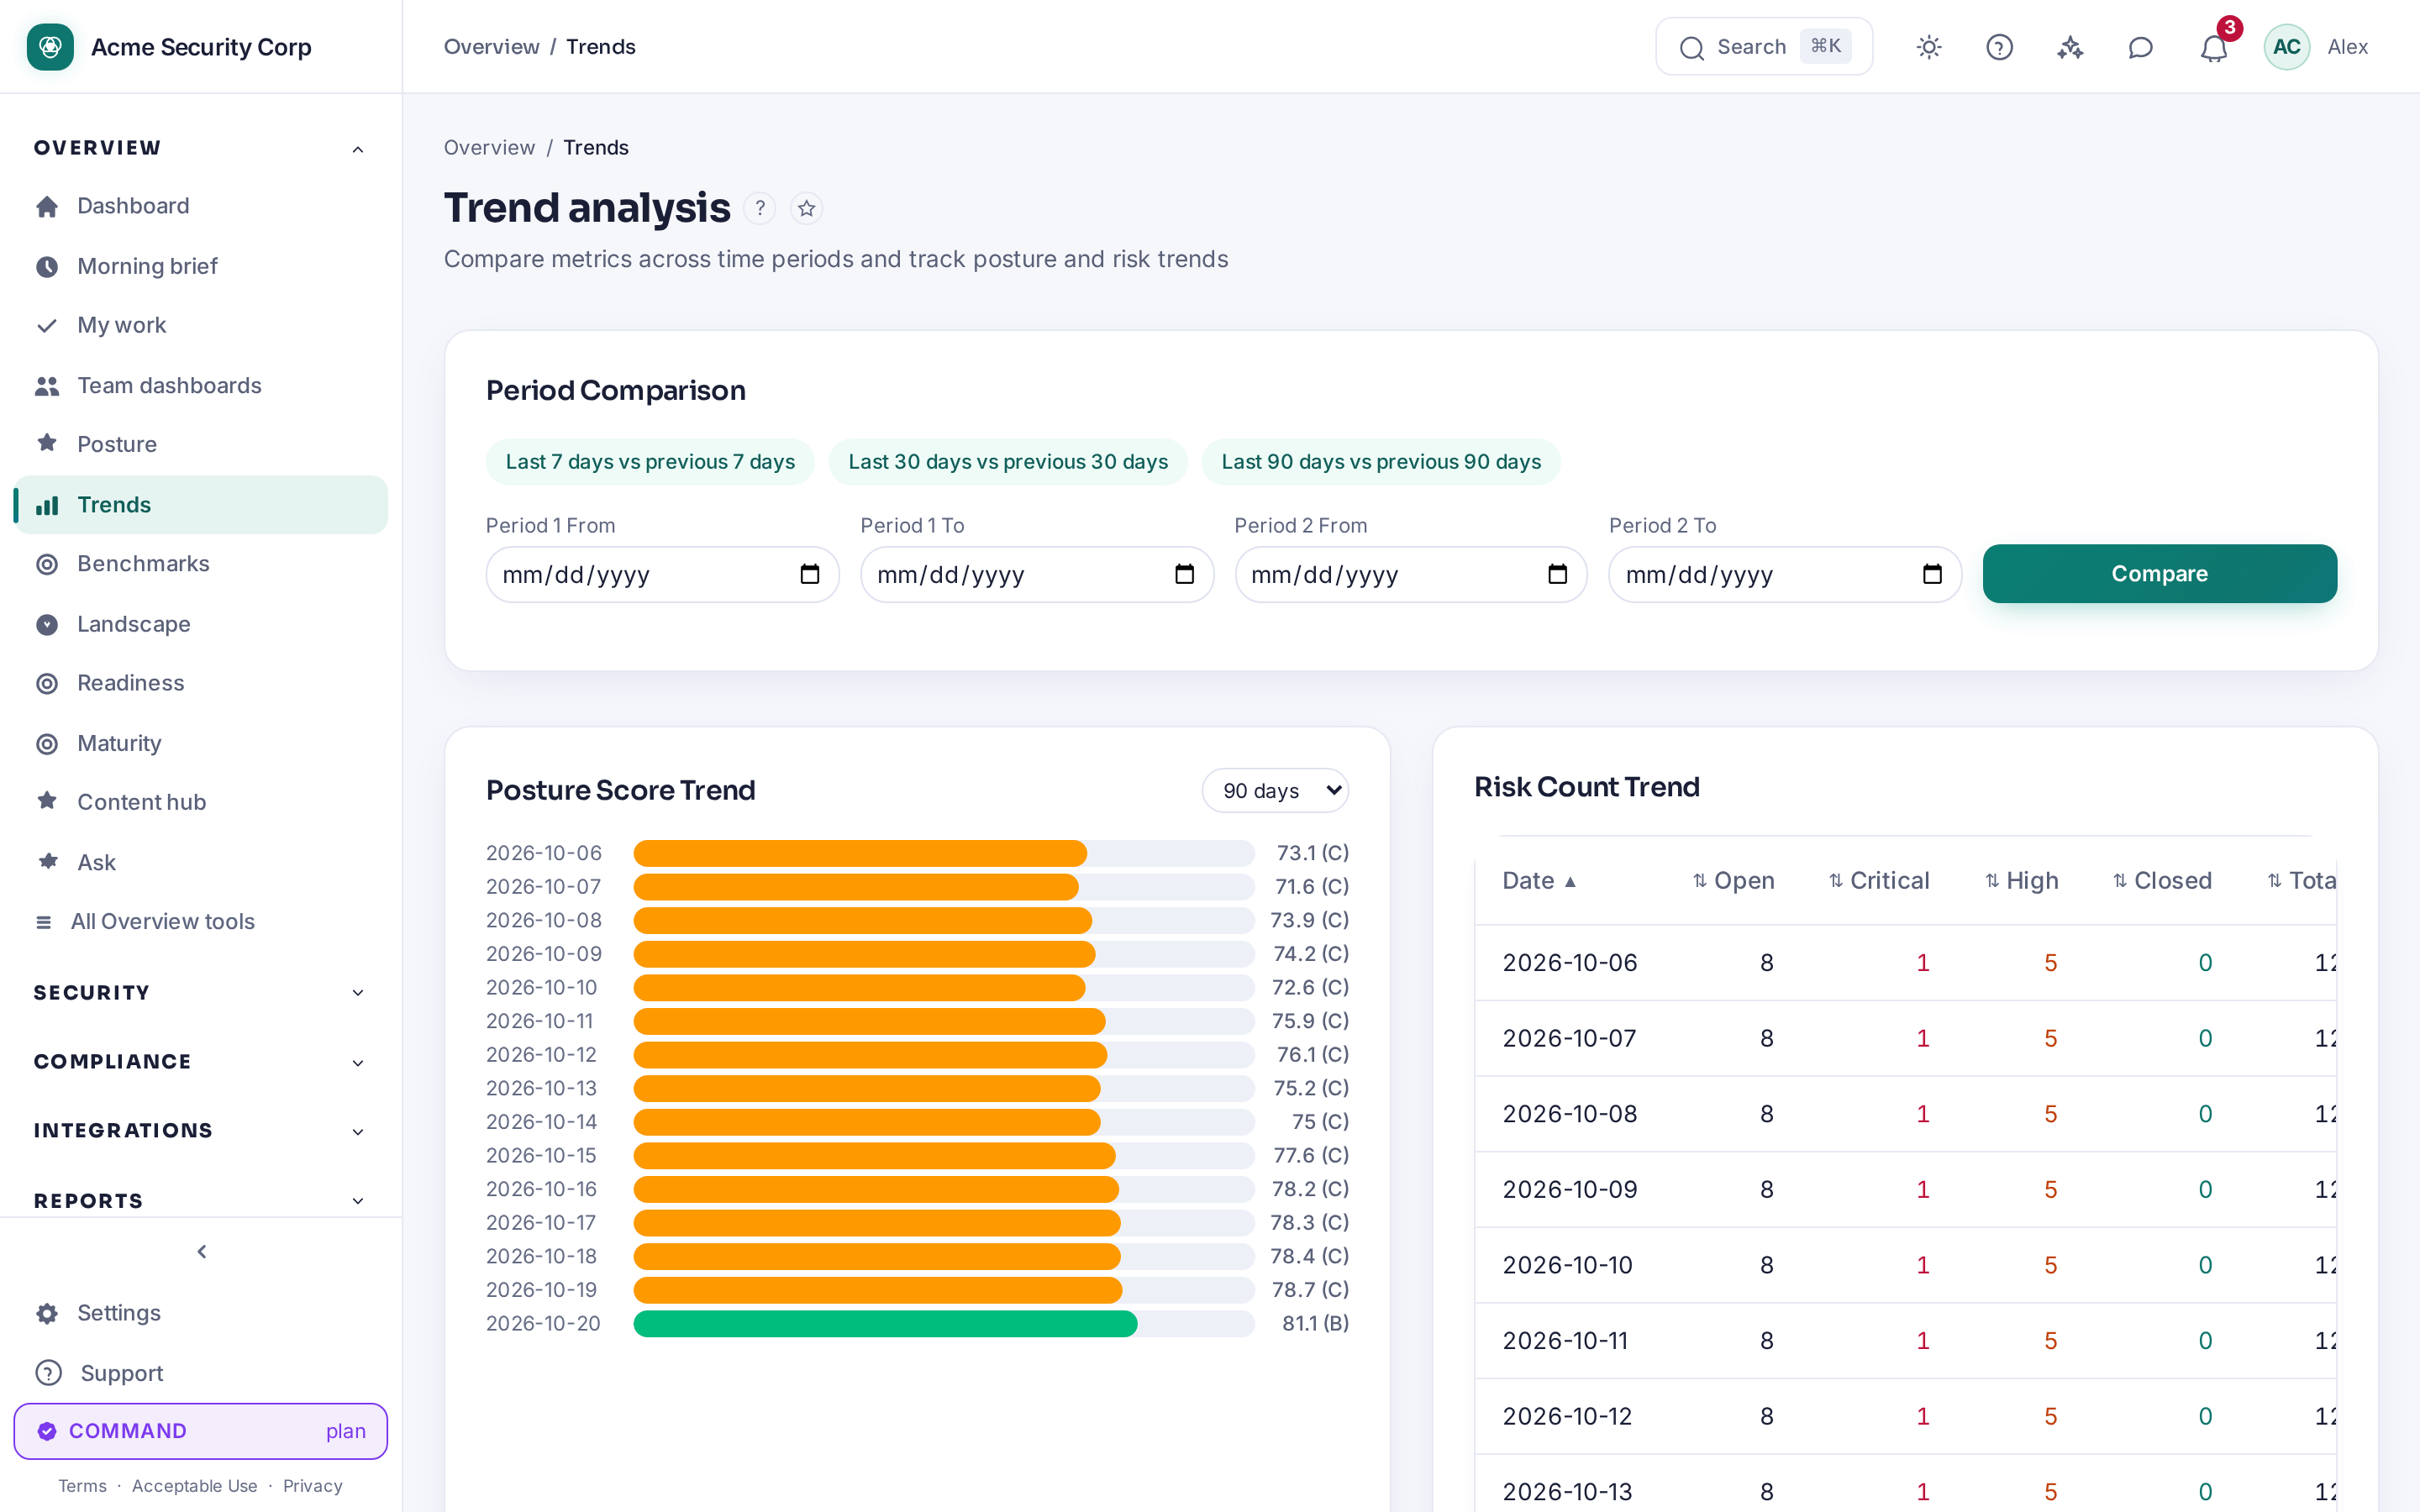Open notifications bell with 3 badge
This screenshot has width=2420, height=1512.
point(2214,47)
